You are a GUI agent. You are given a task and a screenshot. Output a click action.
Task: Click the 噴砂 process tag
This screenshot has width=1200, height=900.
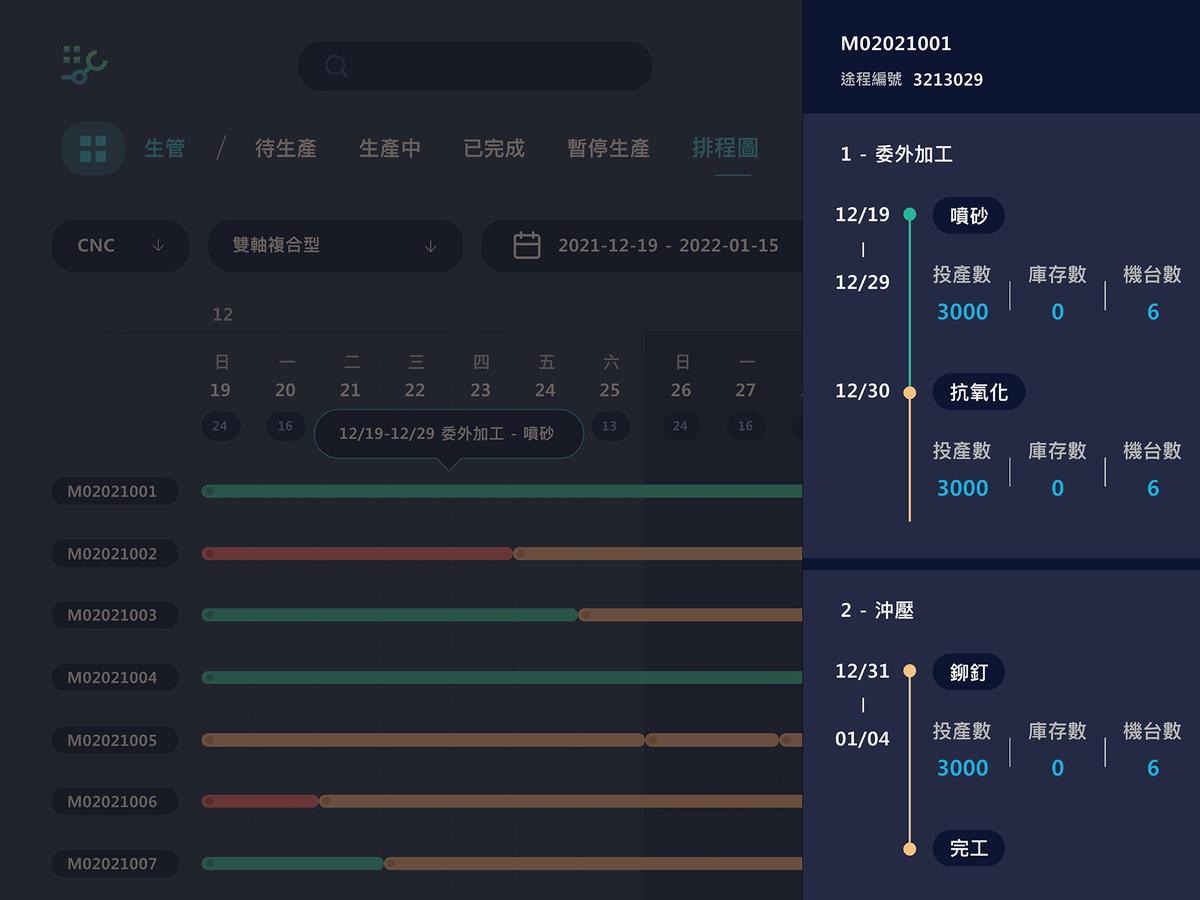pyautogui.click(x=968, y=215)
